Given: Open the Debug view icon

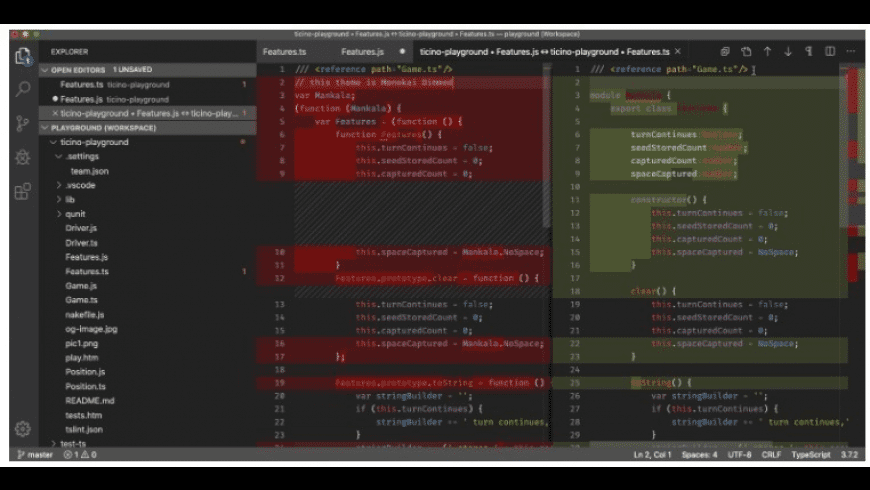Looking at the screenshot, I should point(22,157).
